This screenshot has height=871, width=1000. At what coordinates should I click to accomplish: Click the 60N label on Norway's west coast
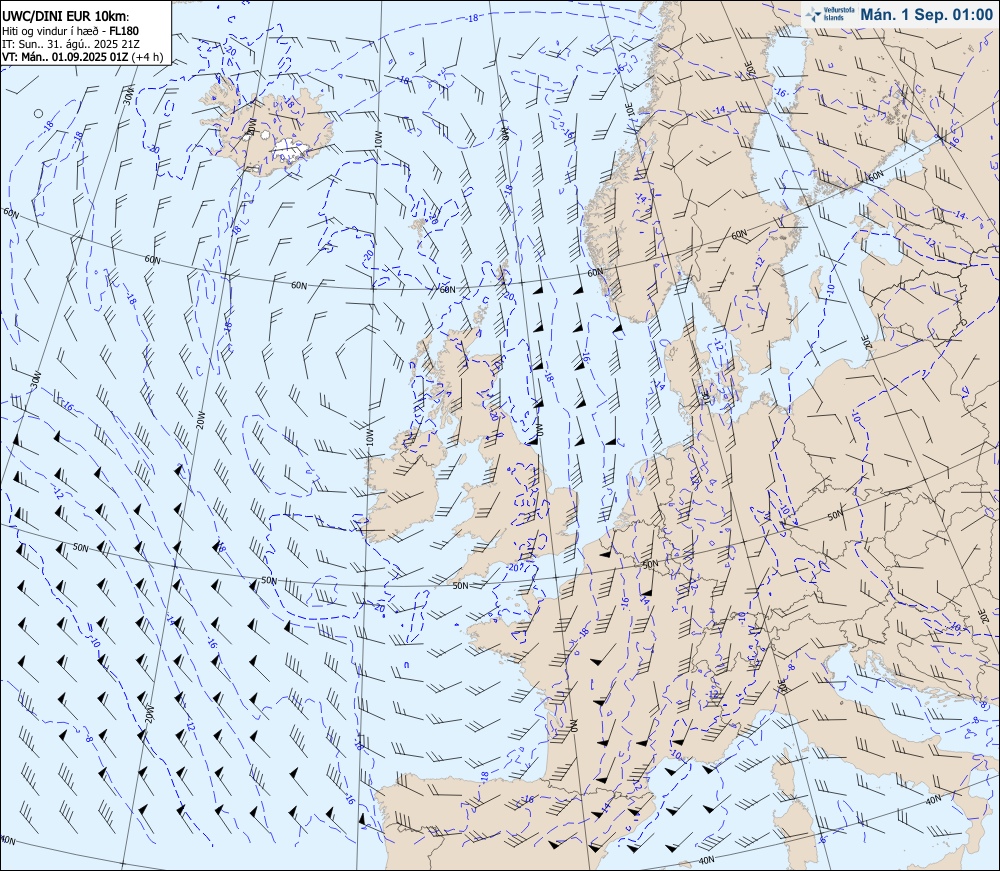click(595, 272)
